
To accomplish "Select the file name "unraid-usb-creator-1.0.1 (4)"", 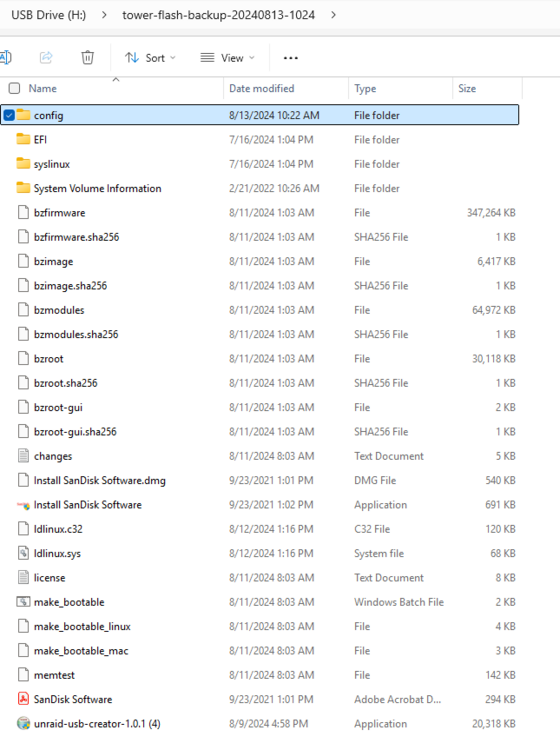I will click(97, 724).
